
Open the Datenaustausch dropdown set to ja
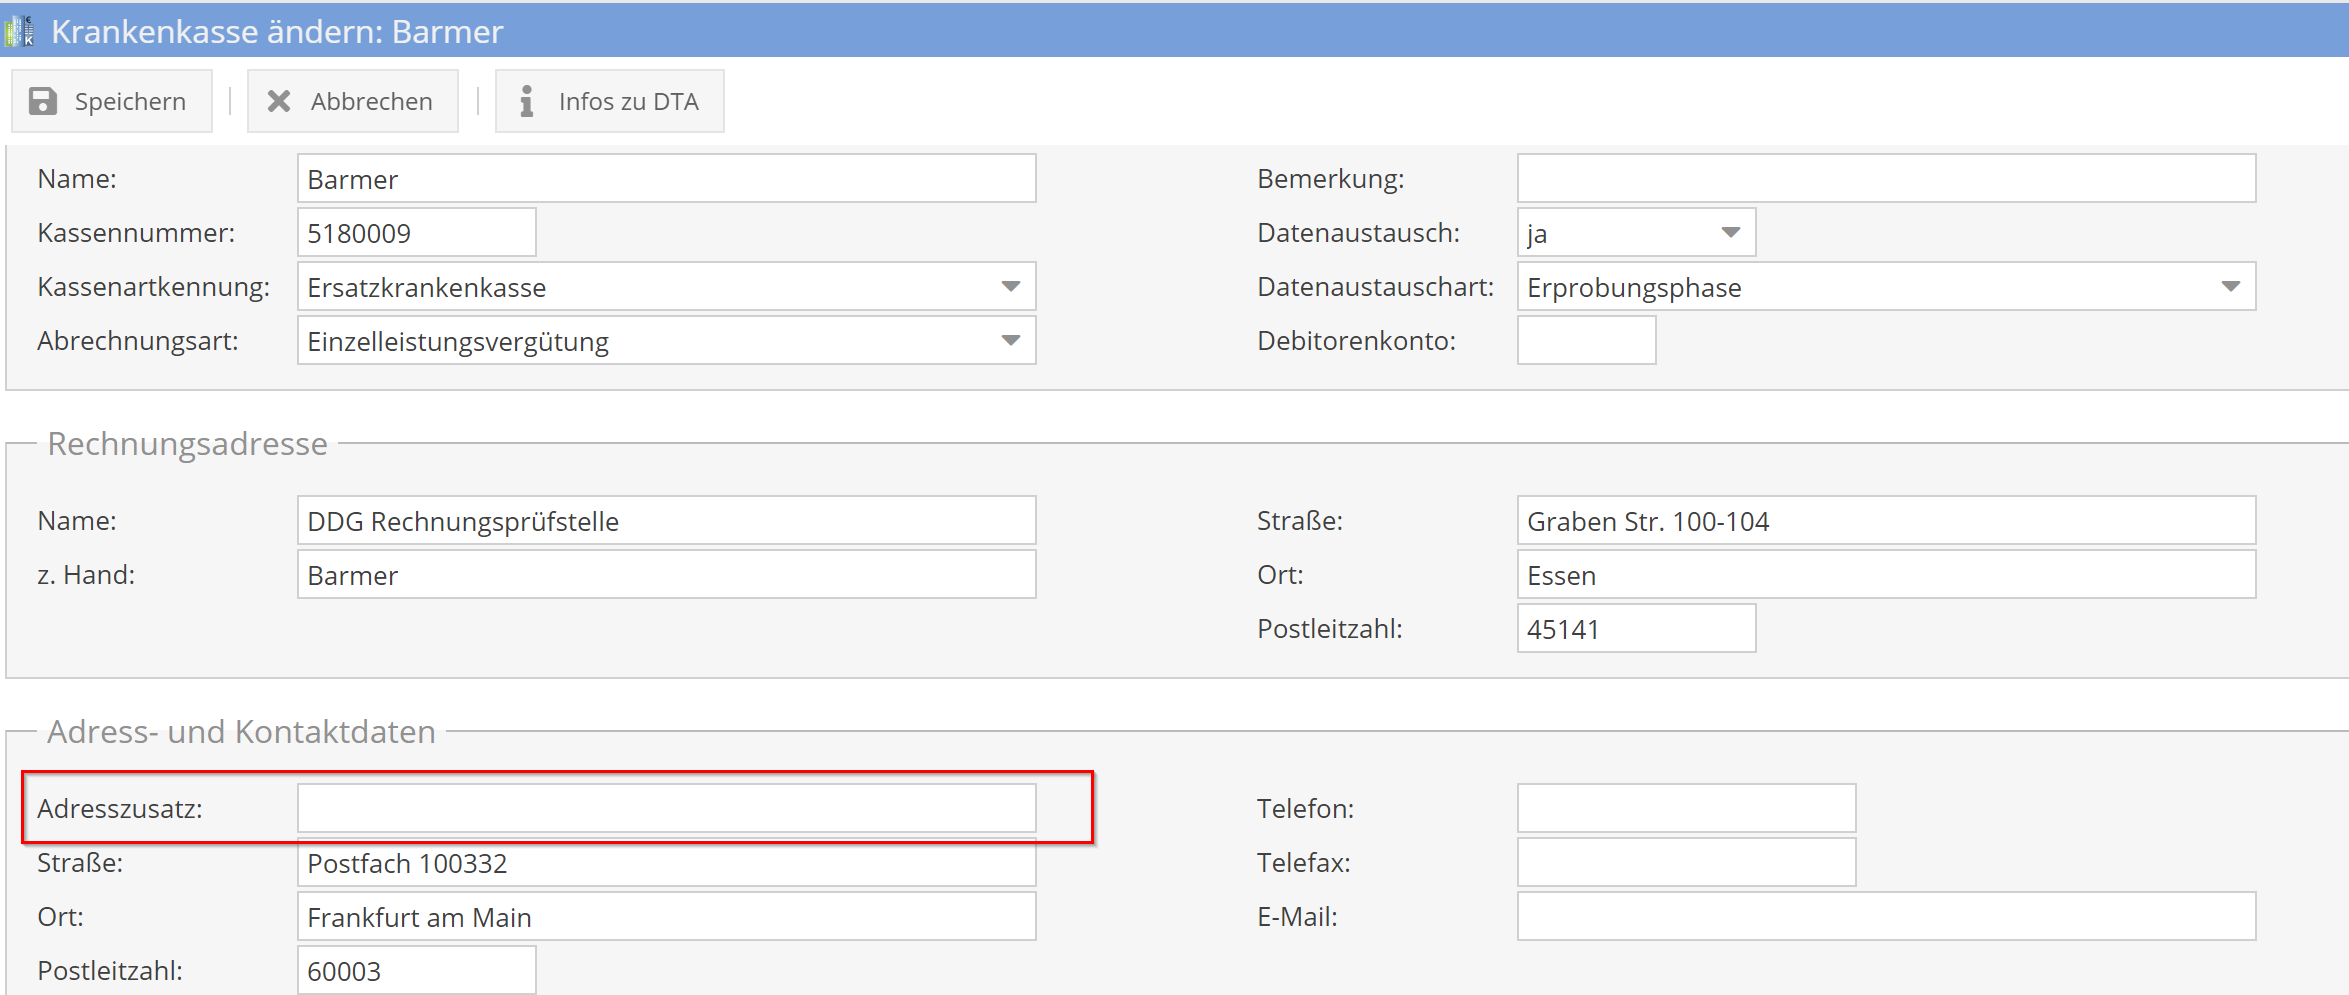tap(1730, 233)
